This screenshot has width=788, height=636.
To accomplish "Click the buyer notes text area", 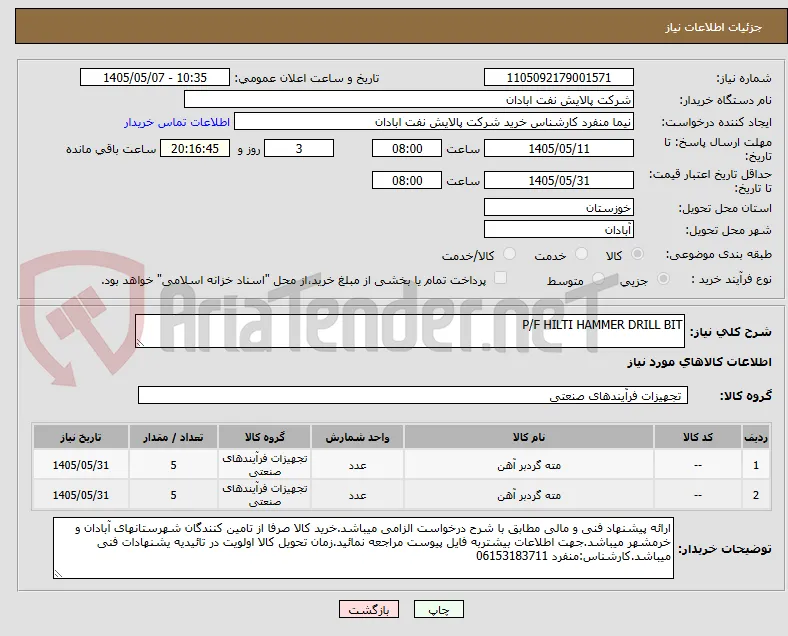I will click(363, 548).
